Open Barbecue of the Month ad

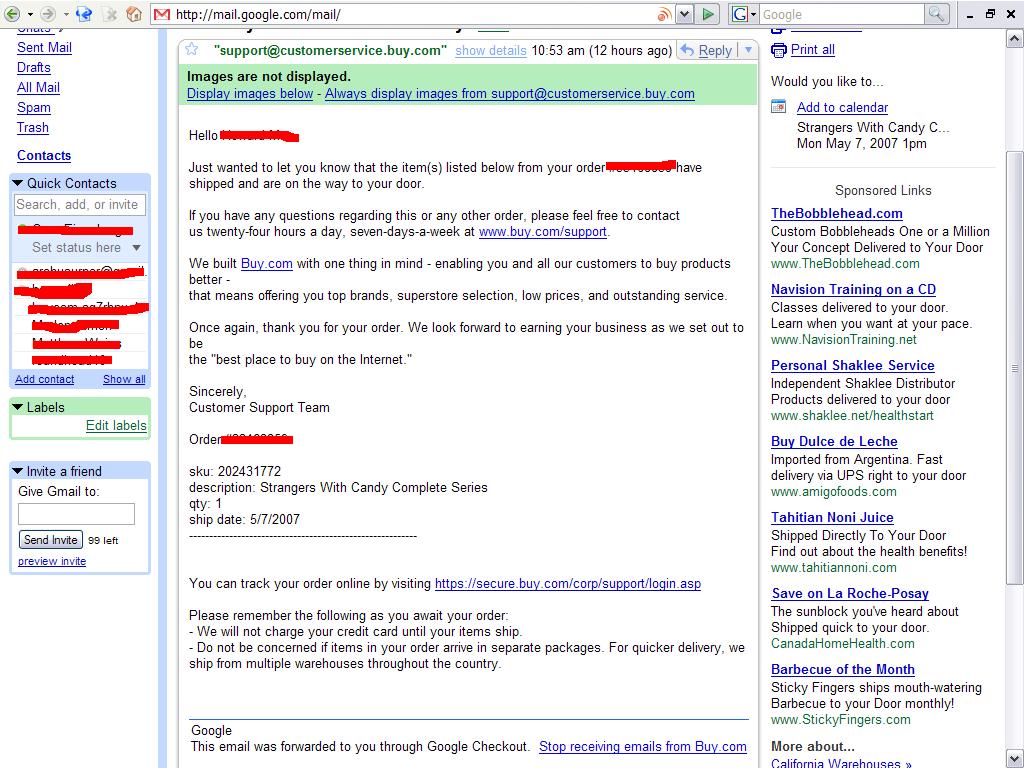pos(842,669)
